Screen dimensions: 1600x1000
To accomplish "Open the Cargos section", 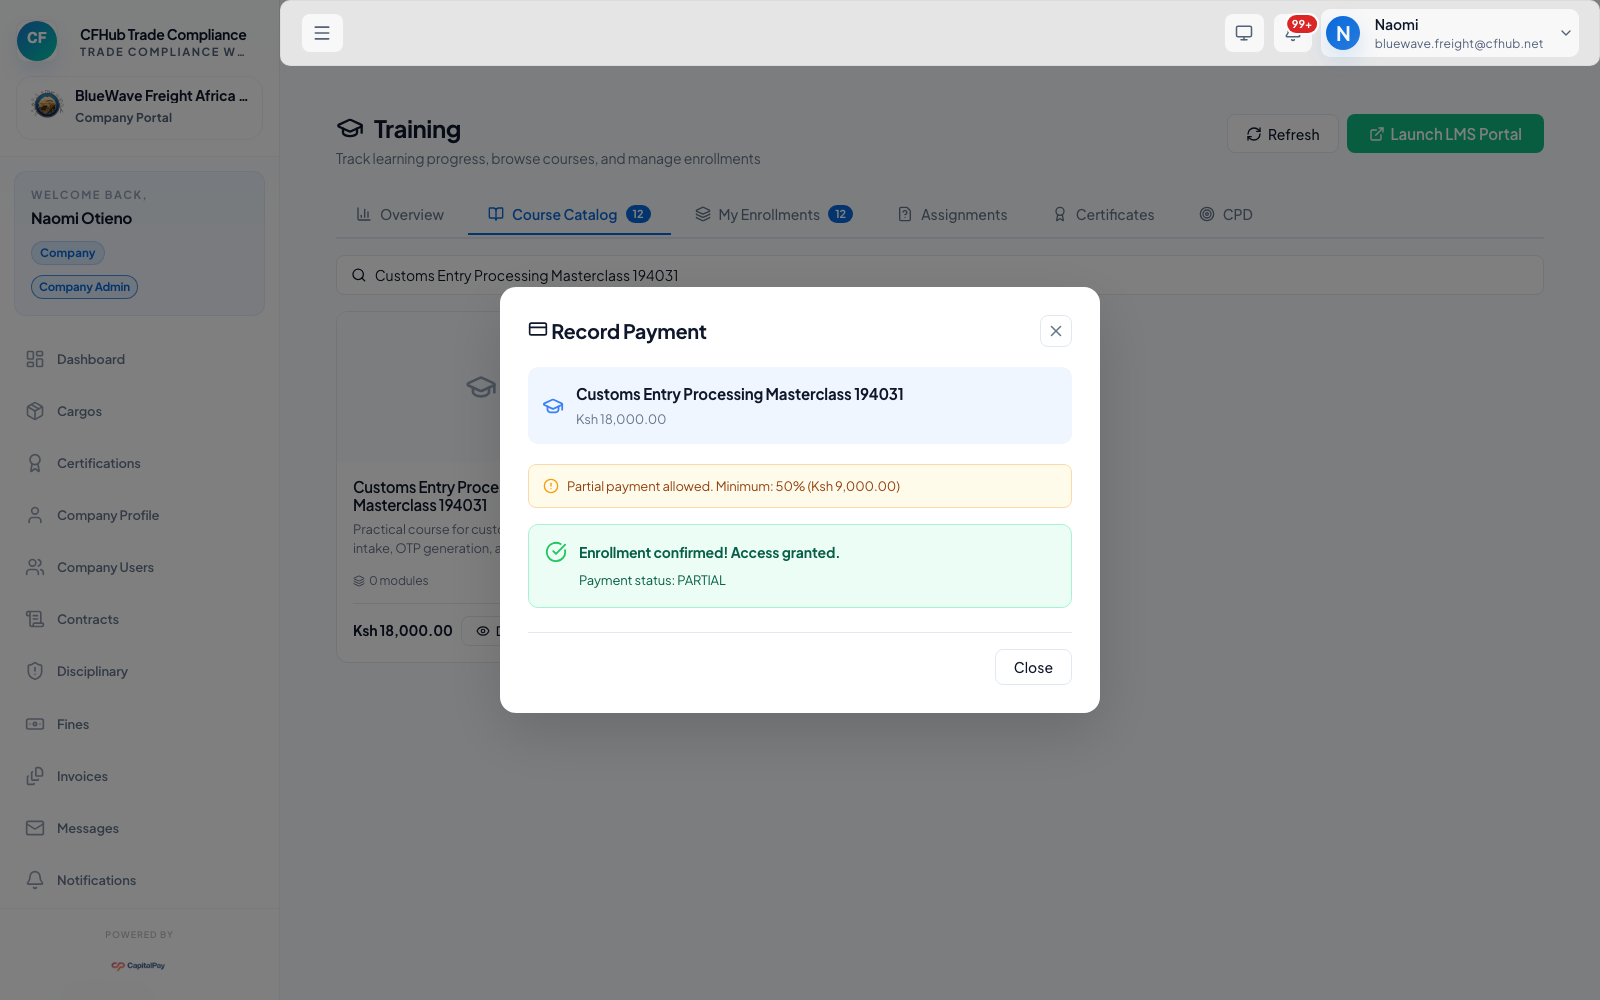I will (79, 411).
